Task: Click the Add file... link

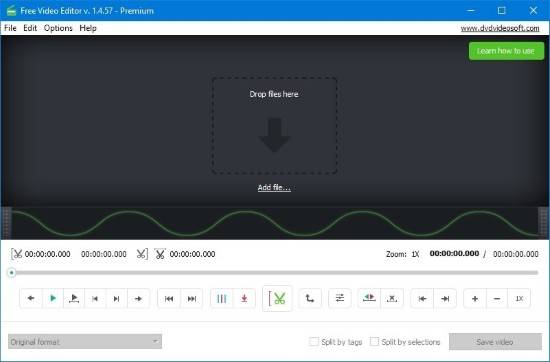Action: coord(274,188)
